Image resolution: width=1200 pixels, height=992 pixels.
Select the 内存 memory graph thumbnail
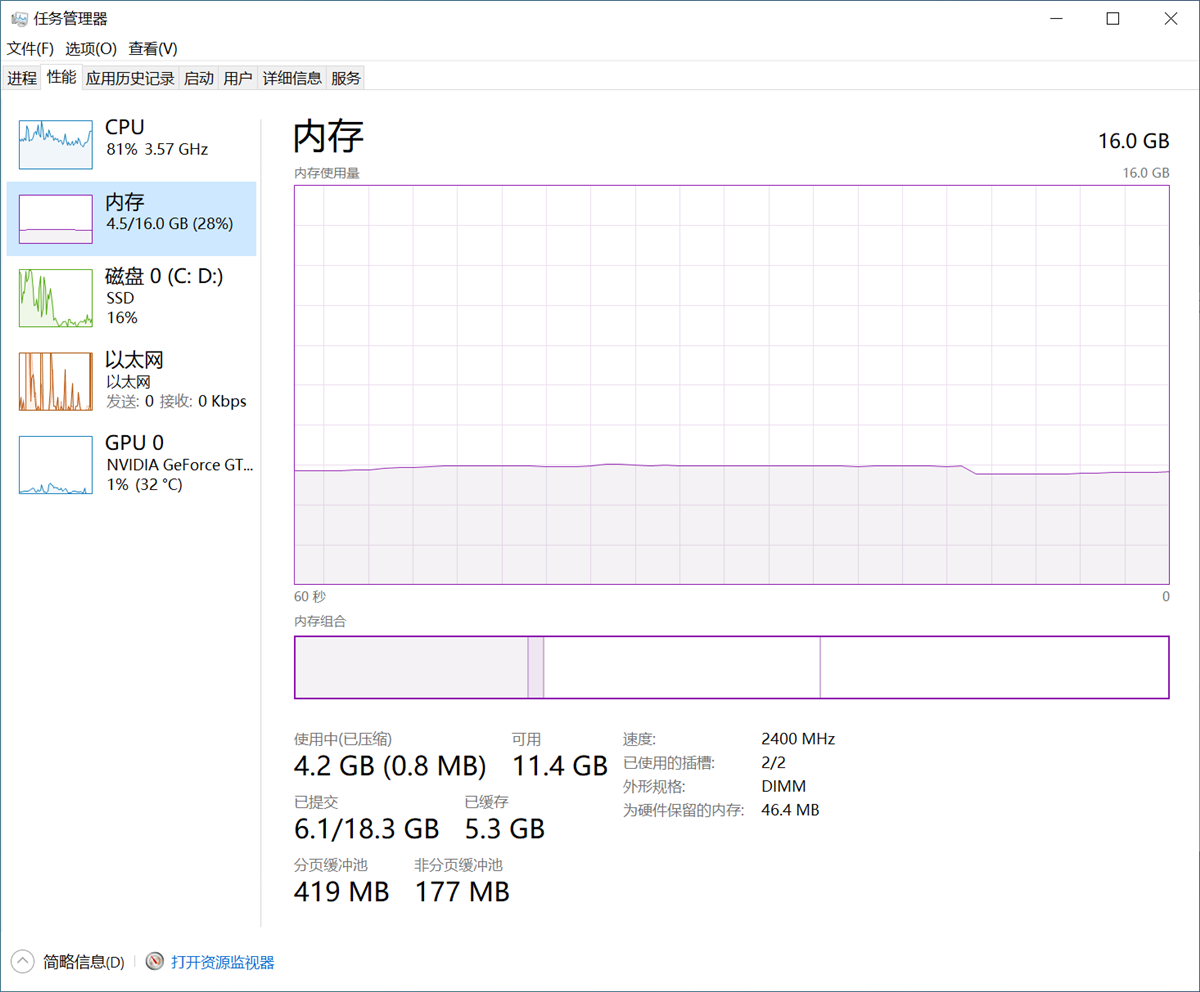coord(55,219)
